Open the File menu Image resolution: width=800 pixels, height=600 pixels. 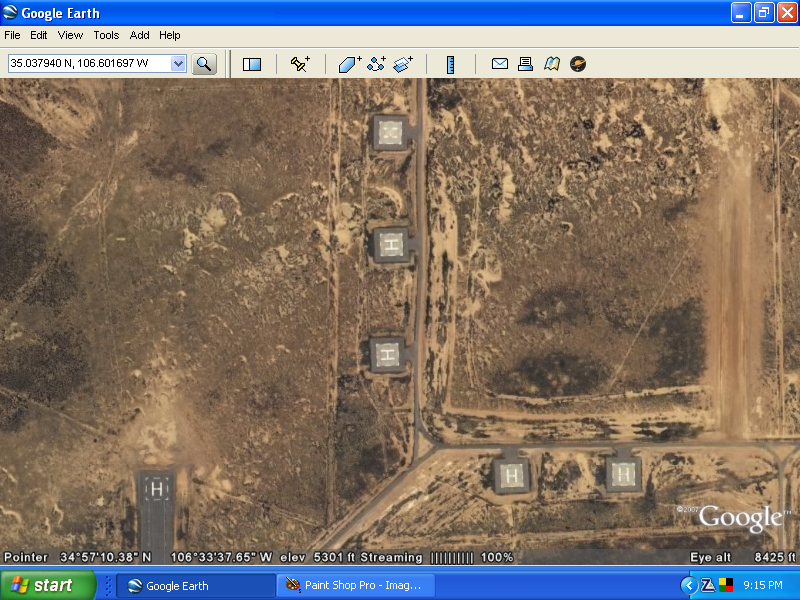click(x=12, y=35)
